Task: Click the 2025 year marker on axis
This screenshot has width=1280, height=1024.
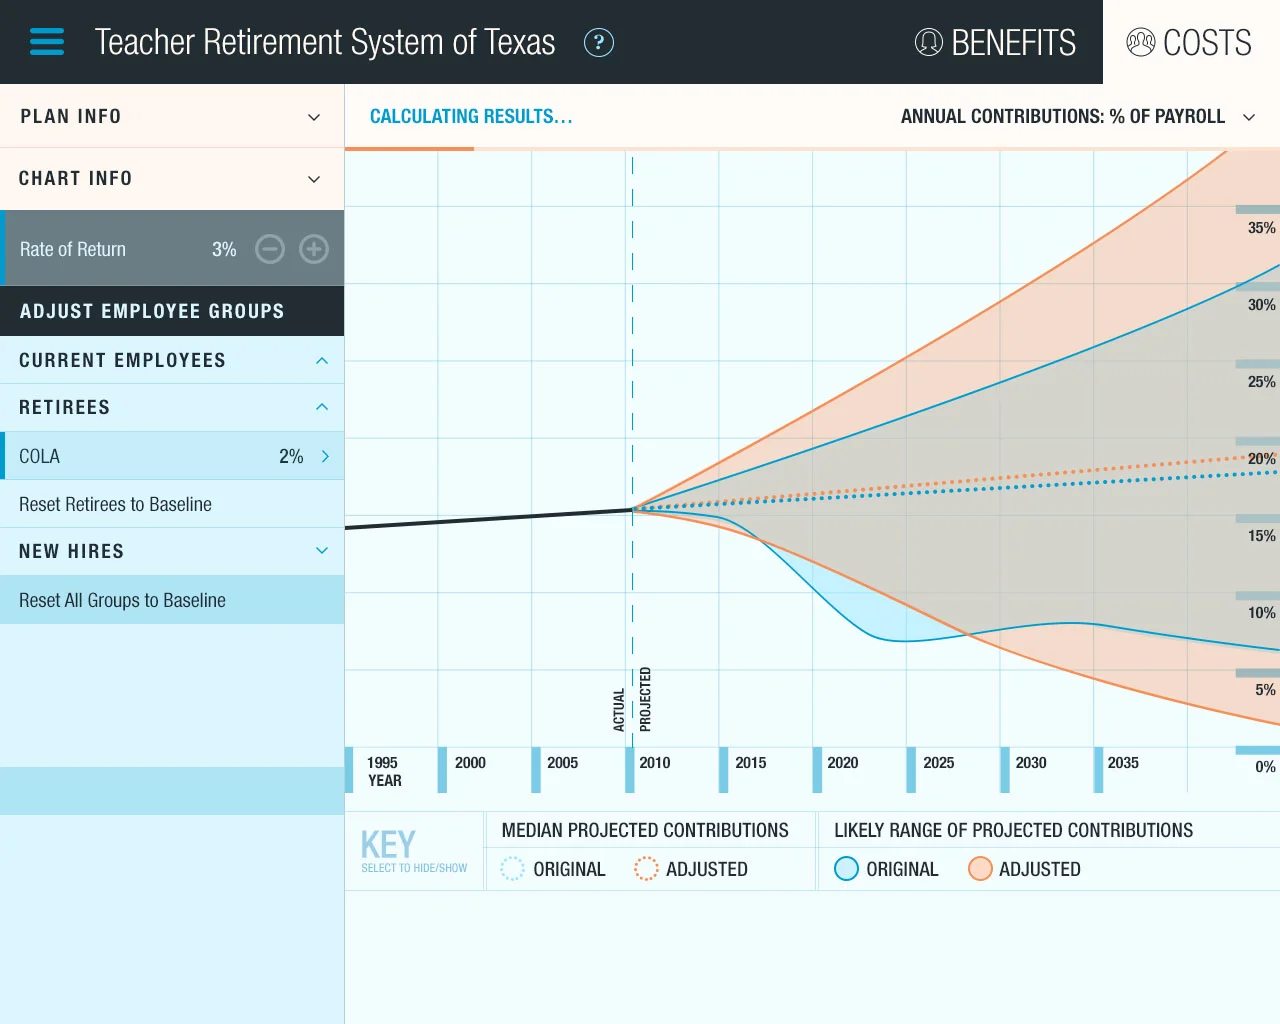Action: click(x=938, y=762)
